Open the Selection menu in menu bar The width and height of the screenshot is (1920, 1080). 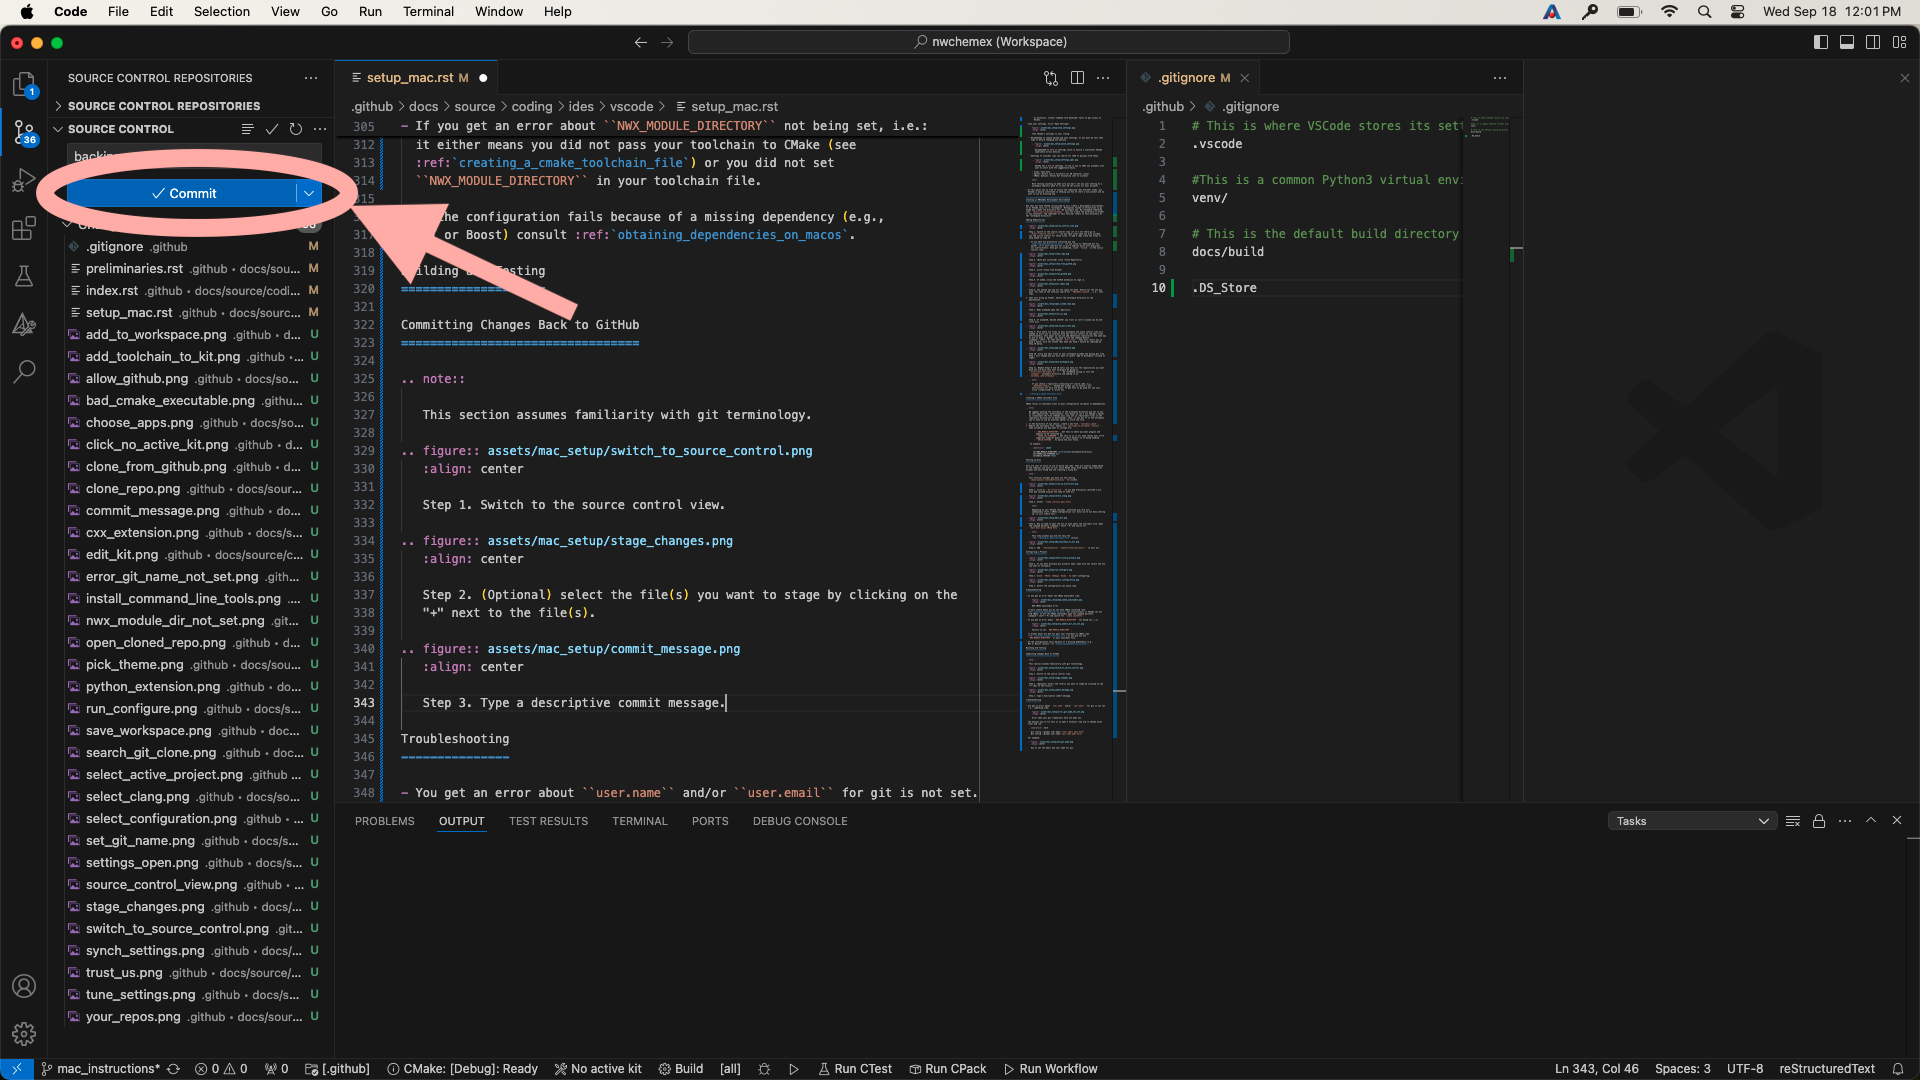pyautogui.click(x=221, y=12)
